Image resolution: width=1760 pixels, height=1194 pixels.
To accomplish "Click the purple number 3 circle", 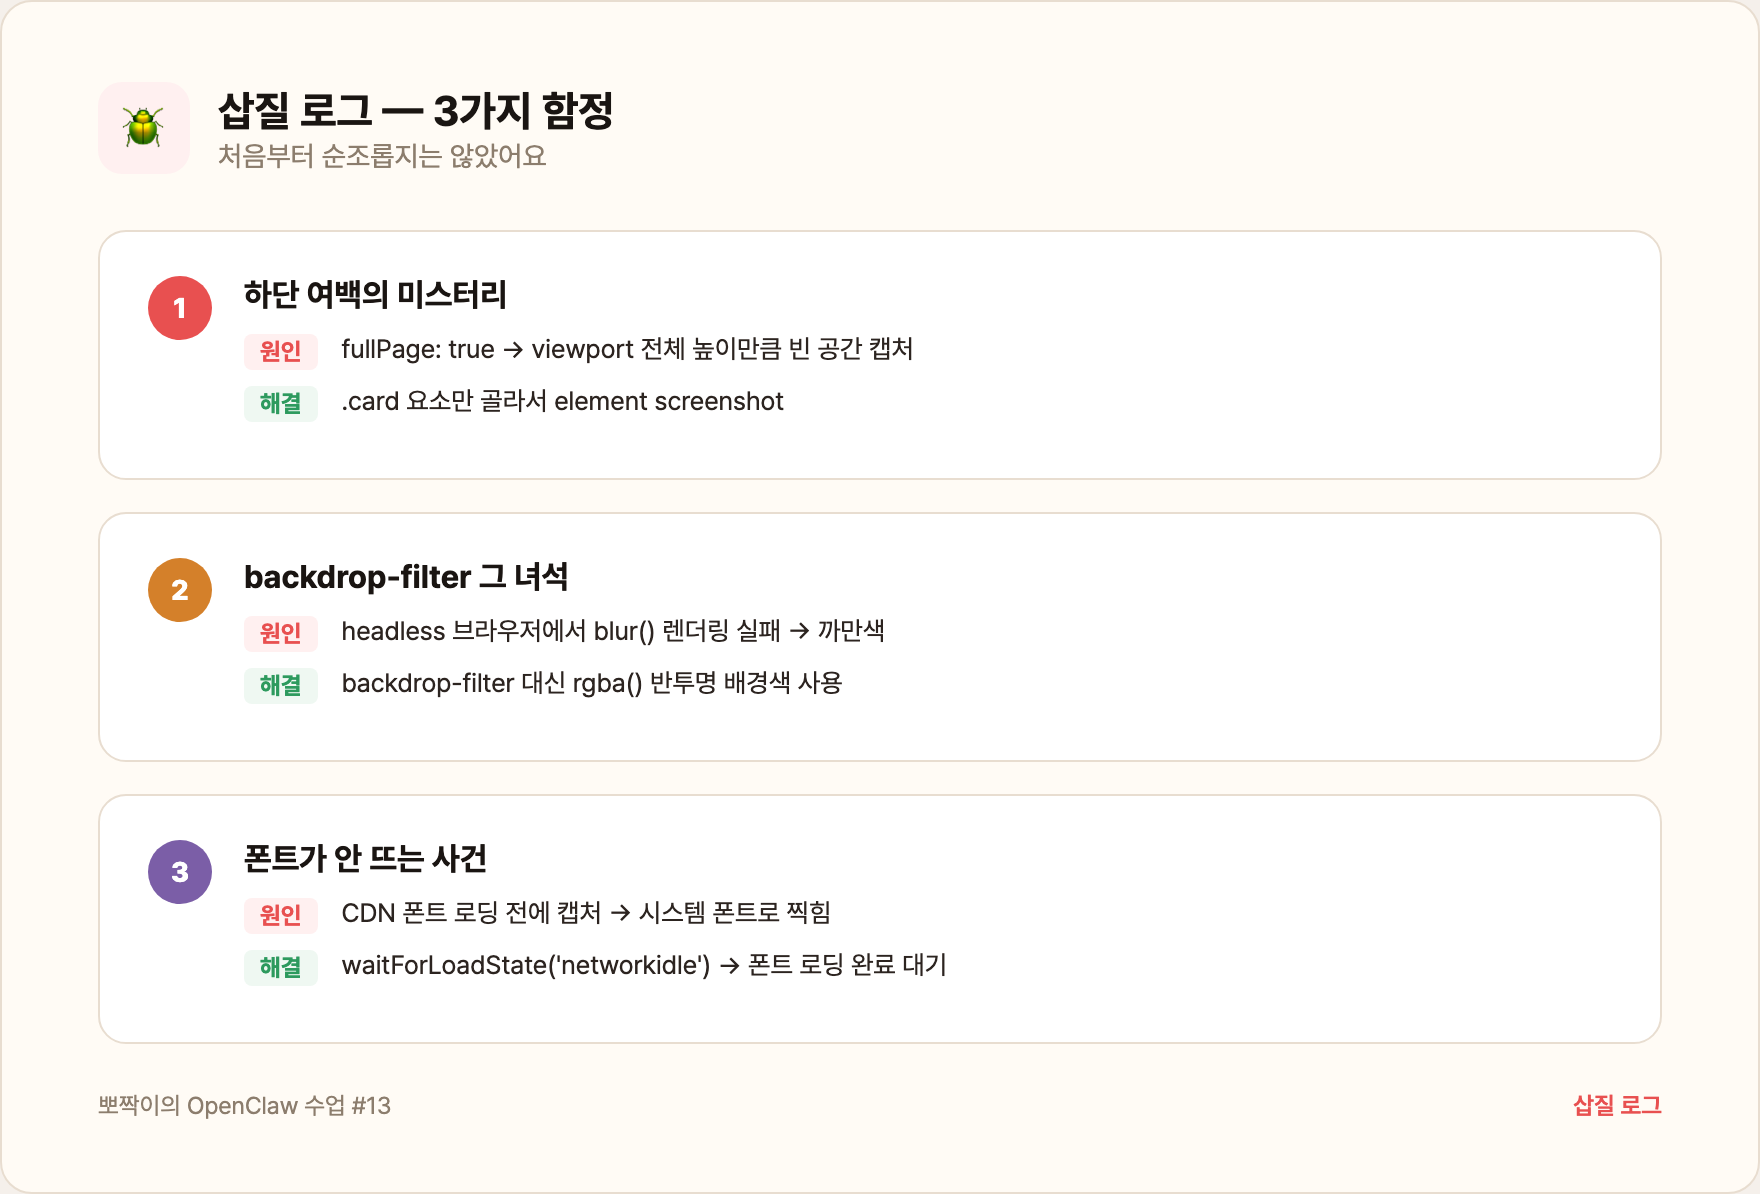I will click(x=180, y=872).
